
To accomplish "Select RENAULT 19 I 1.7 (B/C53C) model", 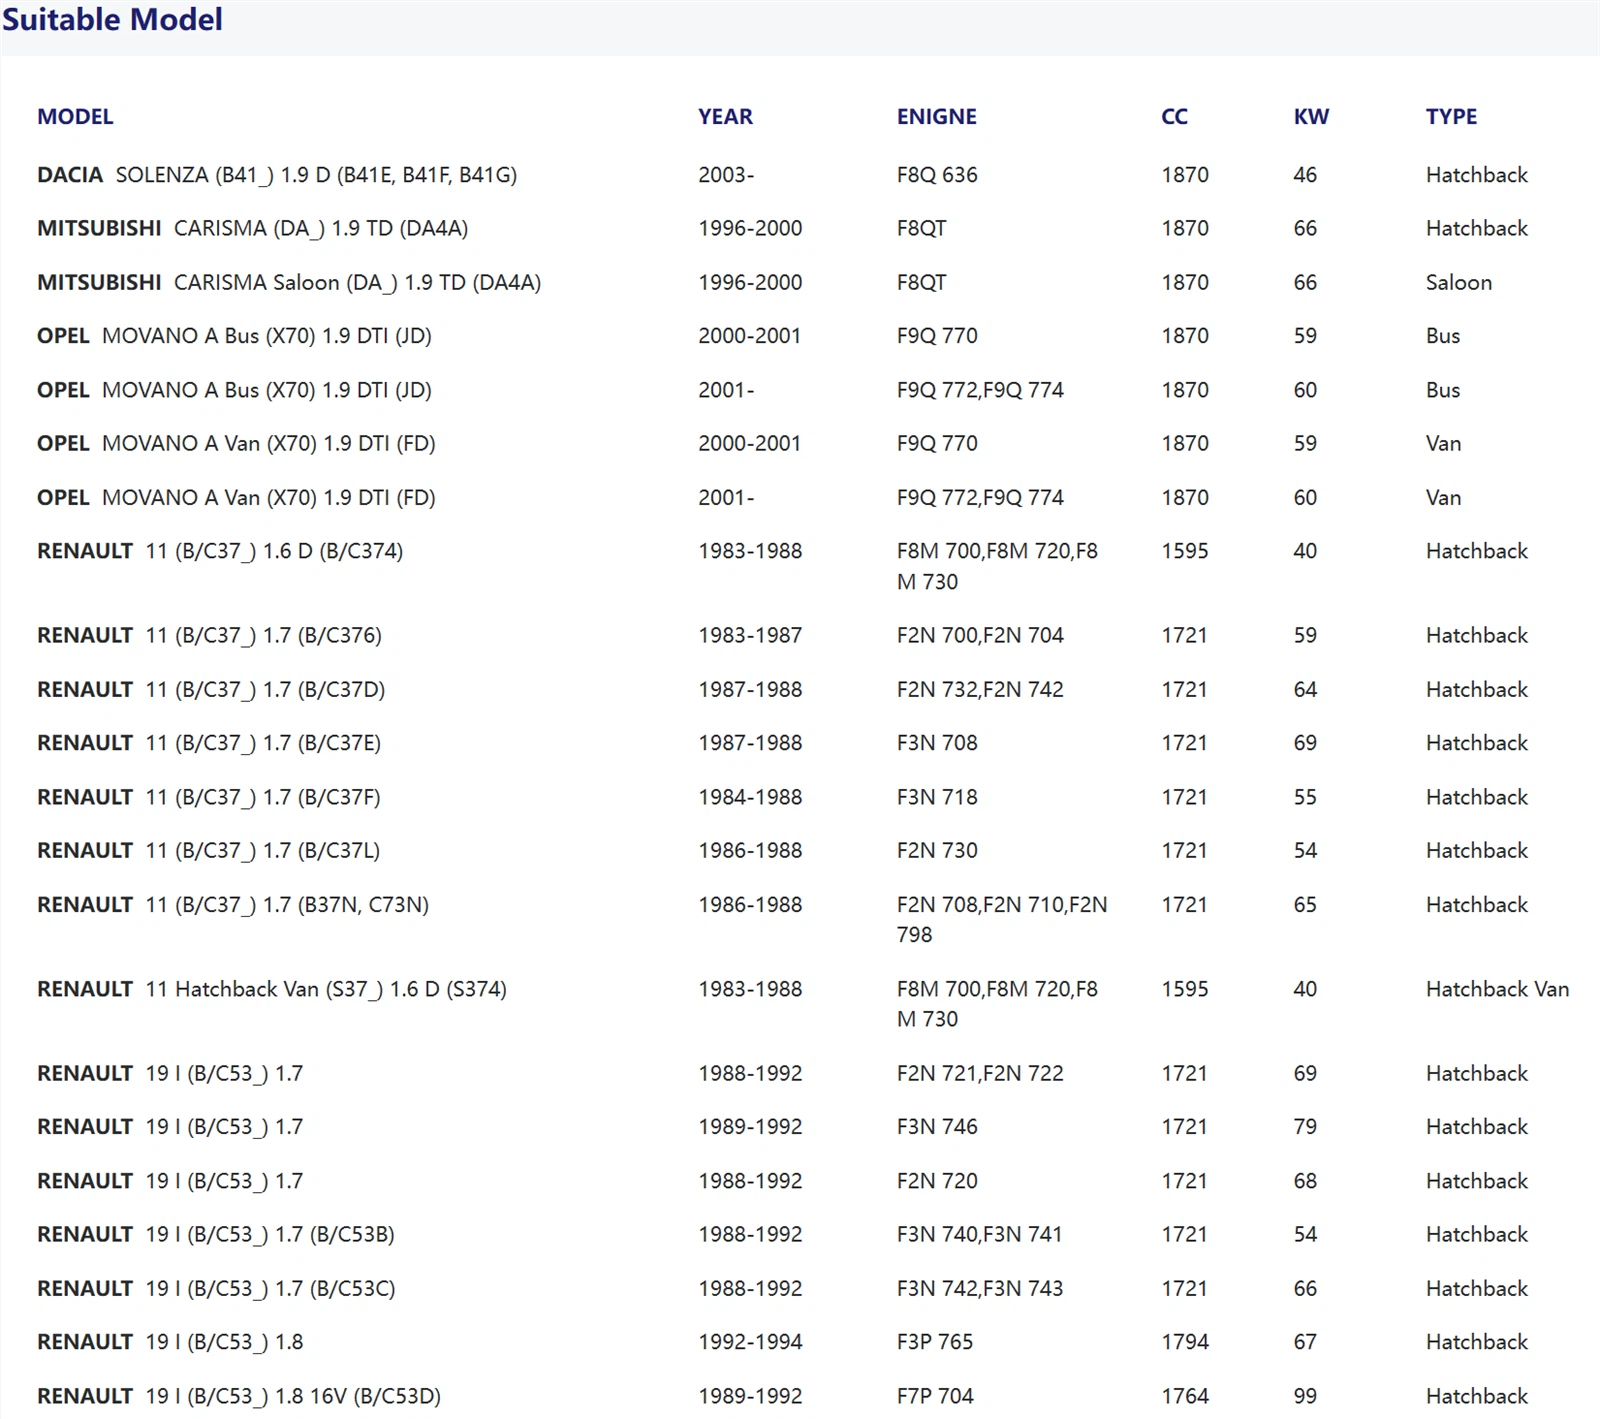I will point(216,1288).
